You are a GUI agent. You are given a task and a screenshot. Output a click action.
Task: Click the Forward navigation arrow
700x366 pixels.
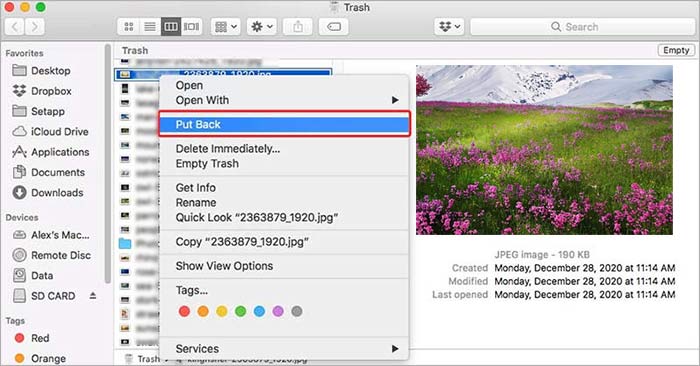point(35,27)
